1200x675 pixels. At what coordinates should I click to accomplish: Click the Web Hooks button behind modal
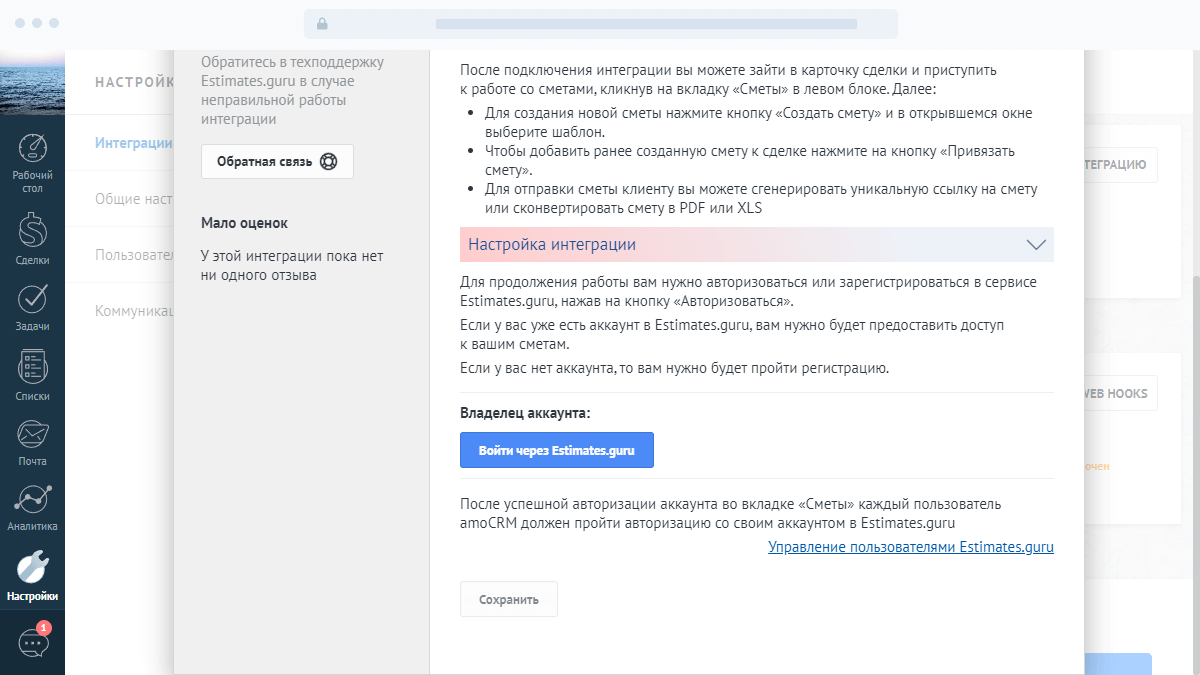1120,394
